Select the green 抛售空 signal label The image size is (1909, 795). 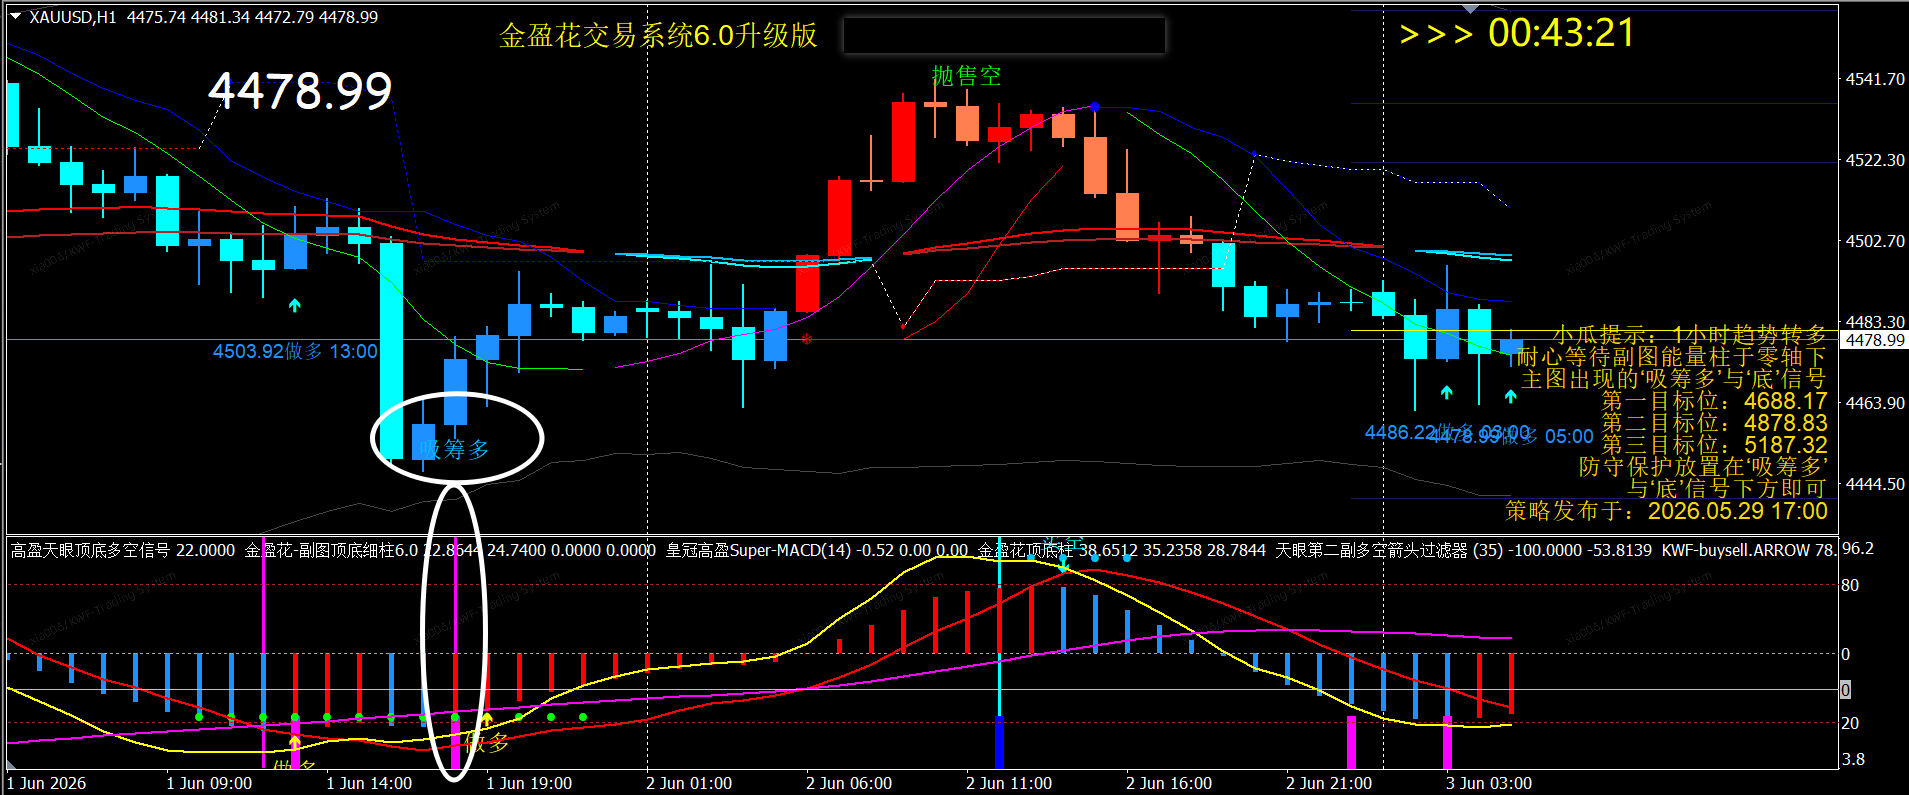[x=966, y=76]
